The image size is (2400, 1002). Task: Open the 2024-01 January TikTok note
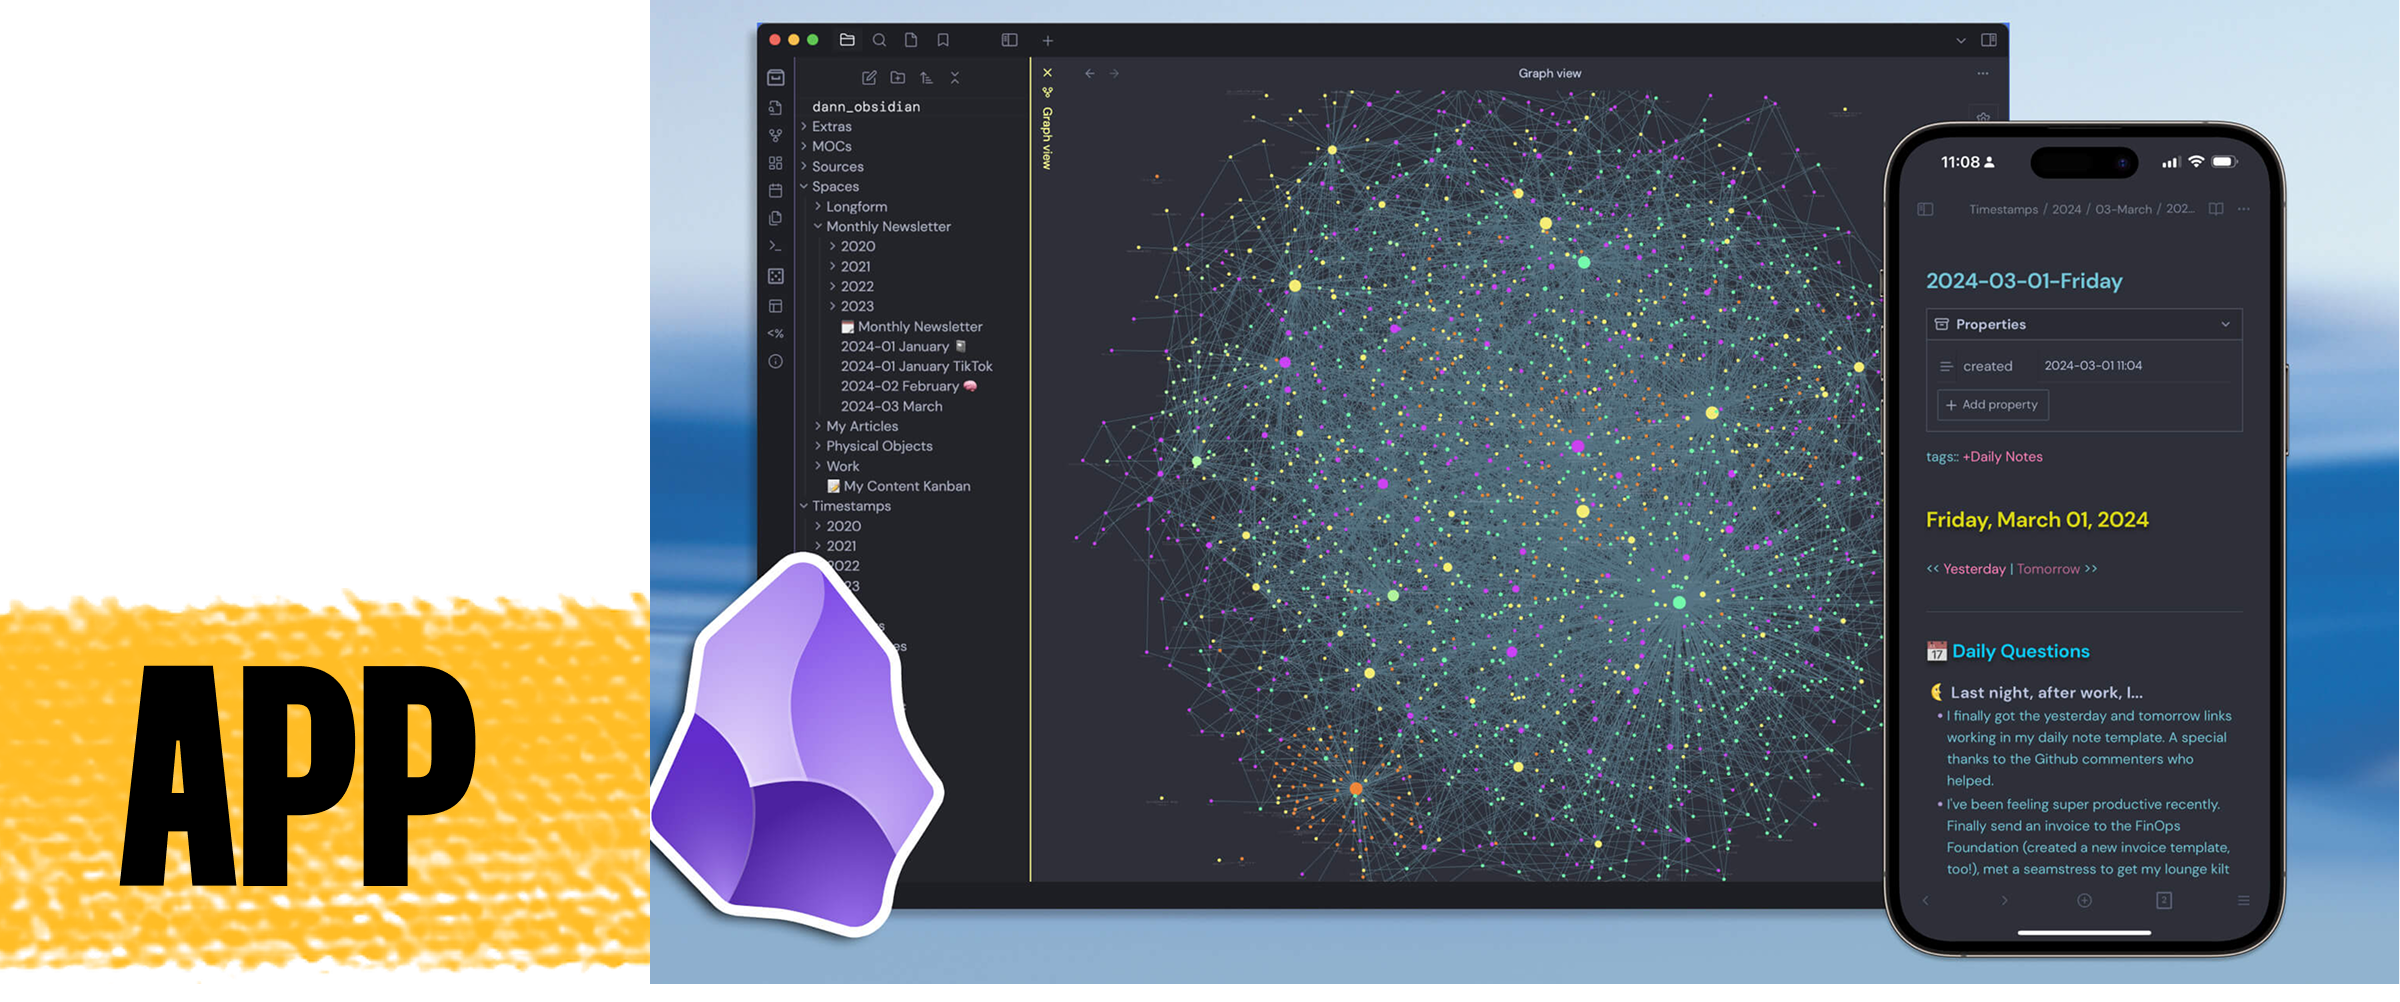[916, 367]
